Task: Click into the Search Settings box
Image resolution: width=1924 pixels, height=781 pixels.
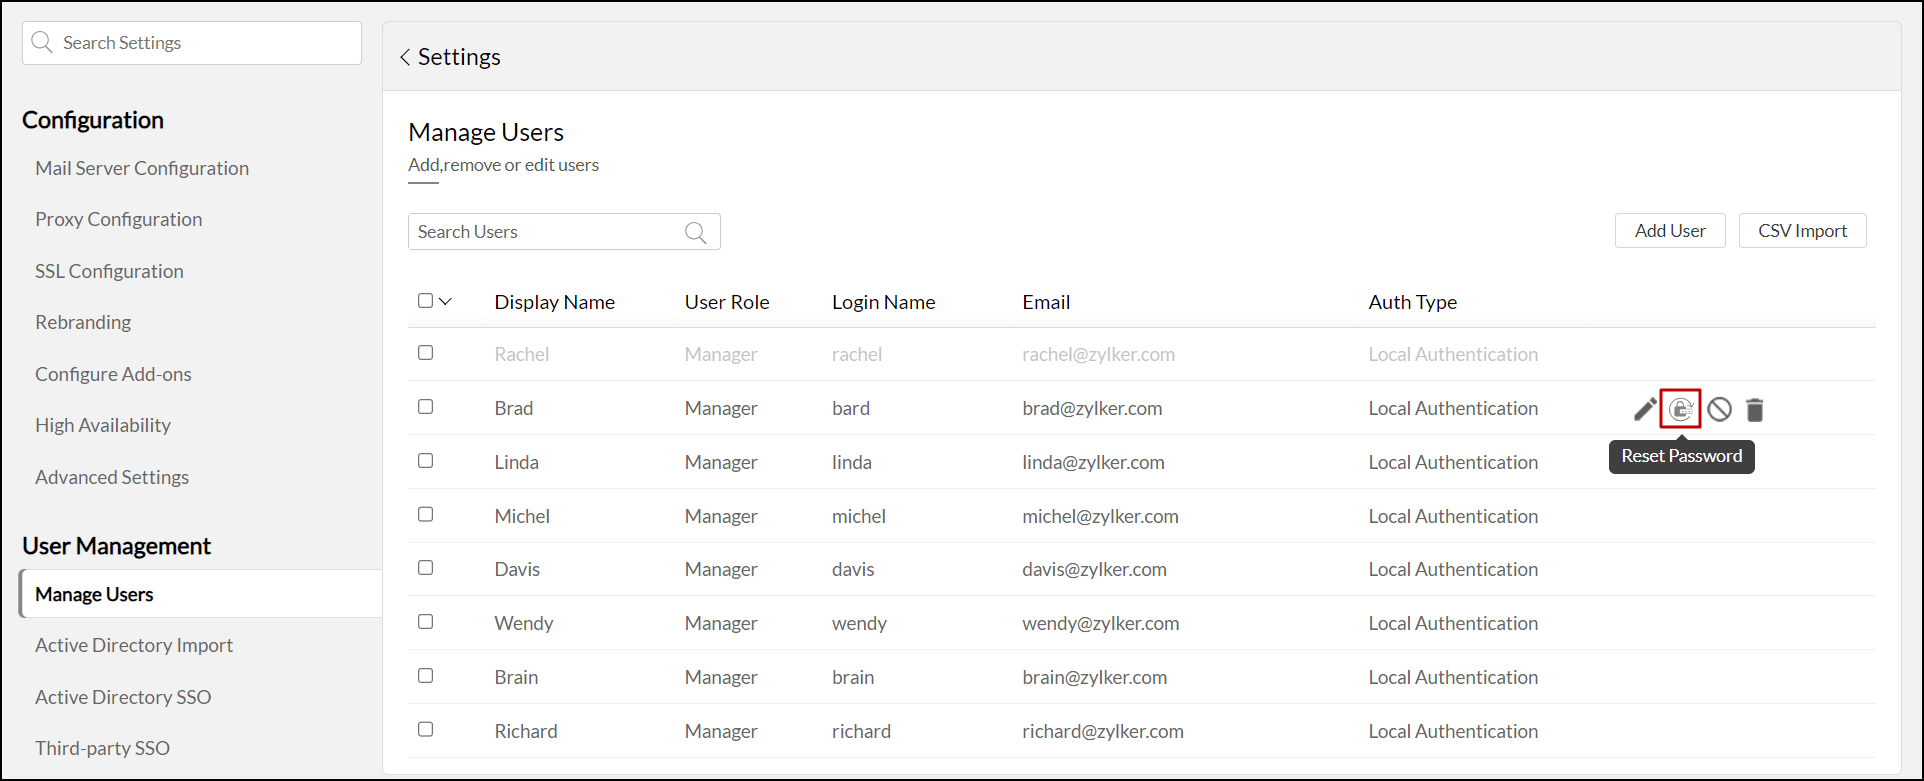Action: [x=205, y=43]
